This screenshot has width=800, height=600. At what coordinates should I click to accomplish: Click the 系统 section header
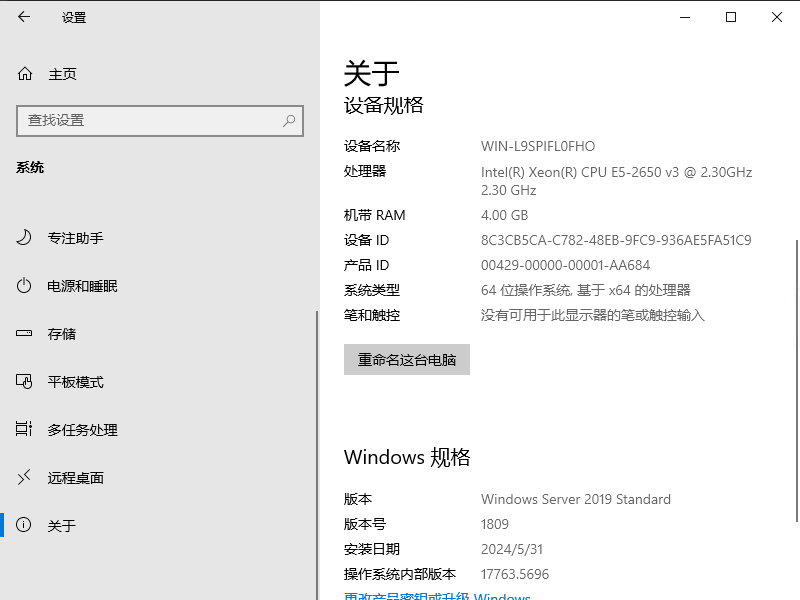pos(30,167)
